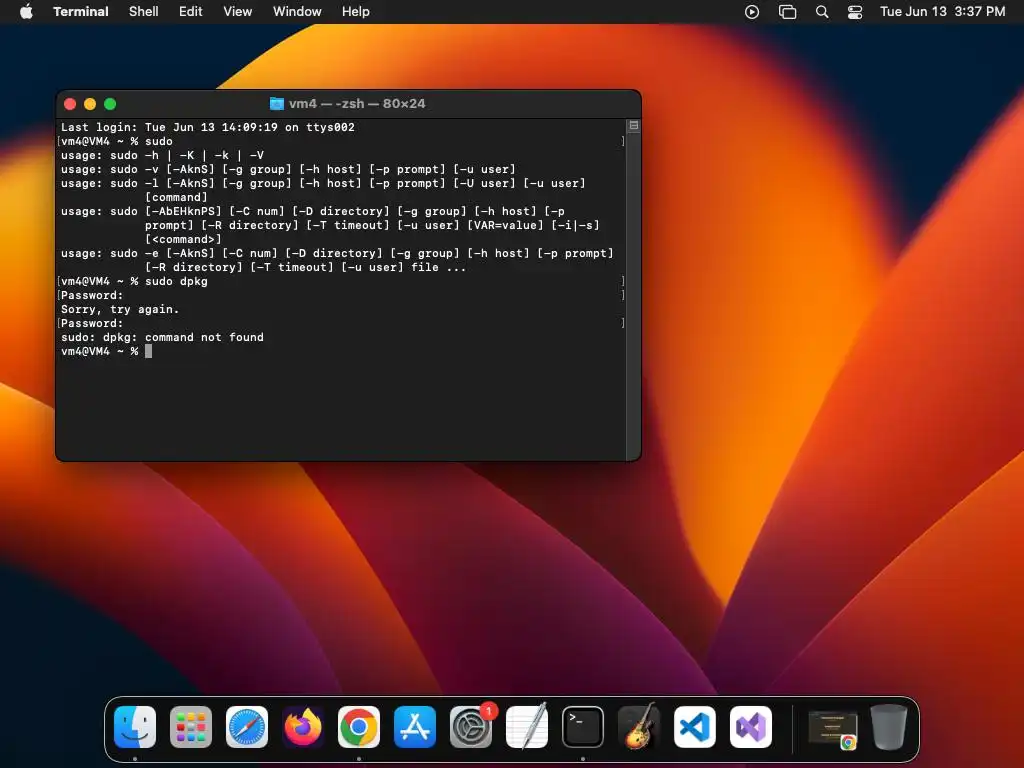Click the screen recording play icon in menu bar
Screen dimensions: 1024x768
[752, 12]
